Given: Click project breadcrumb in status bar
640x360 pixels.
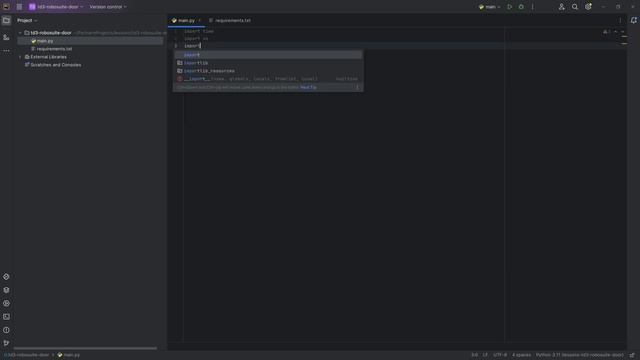Looking at the screenshot, I should (x=27, y=355).
